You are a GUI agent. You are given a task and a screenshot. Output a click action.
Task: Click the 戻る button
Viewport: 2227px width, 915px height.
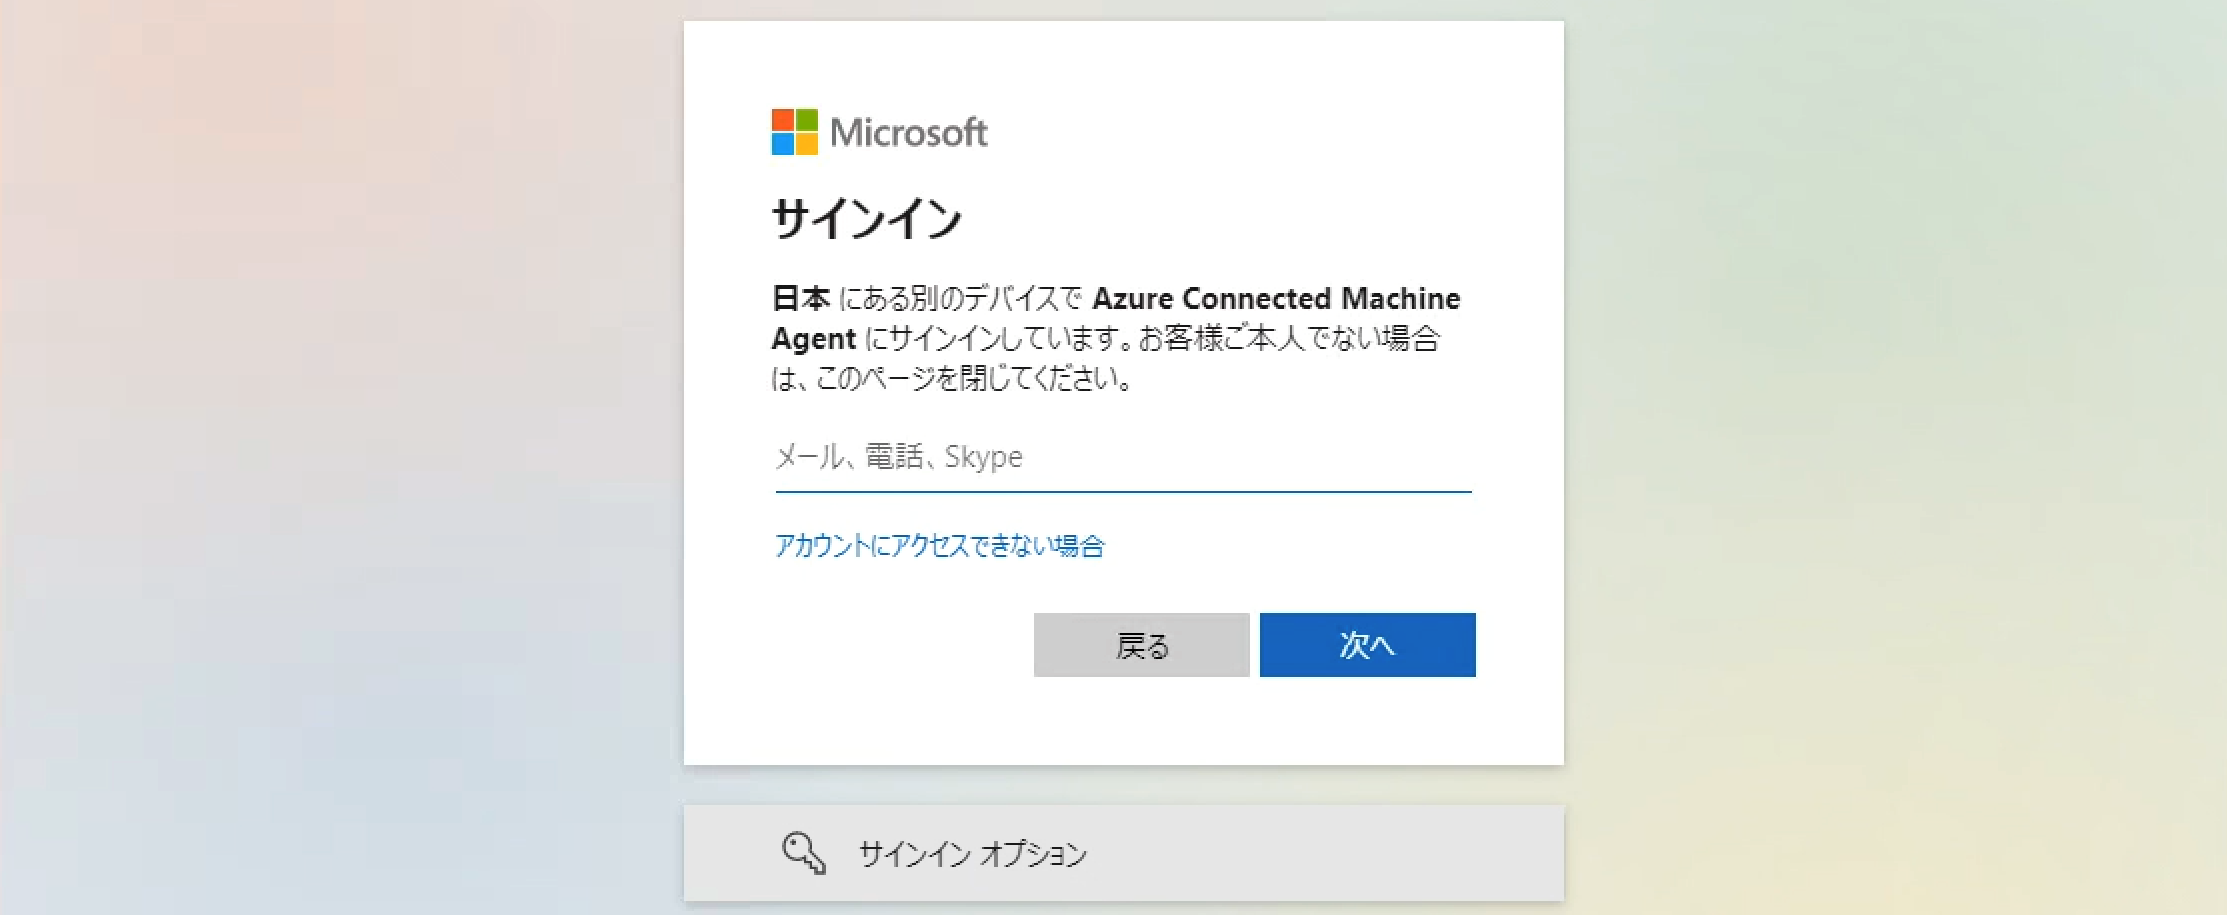click(1142, 645)
